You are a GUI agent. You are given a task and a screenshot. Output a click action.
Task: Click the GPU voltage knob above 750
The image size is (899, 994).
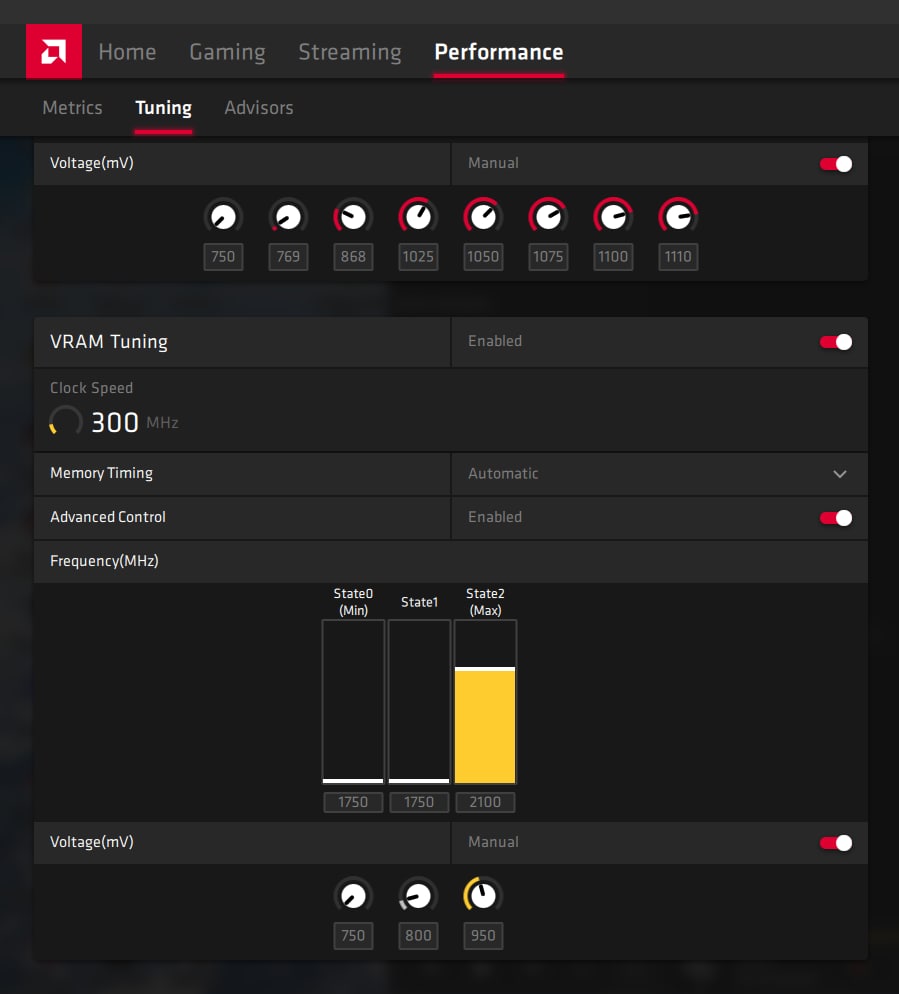pos(223,217)
